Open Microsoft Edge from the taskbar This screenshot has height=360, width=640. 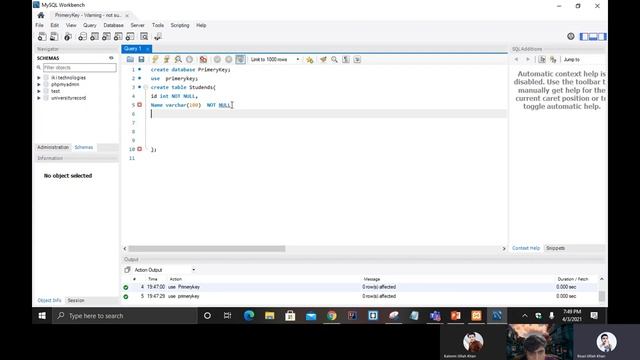coord(249,316)
